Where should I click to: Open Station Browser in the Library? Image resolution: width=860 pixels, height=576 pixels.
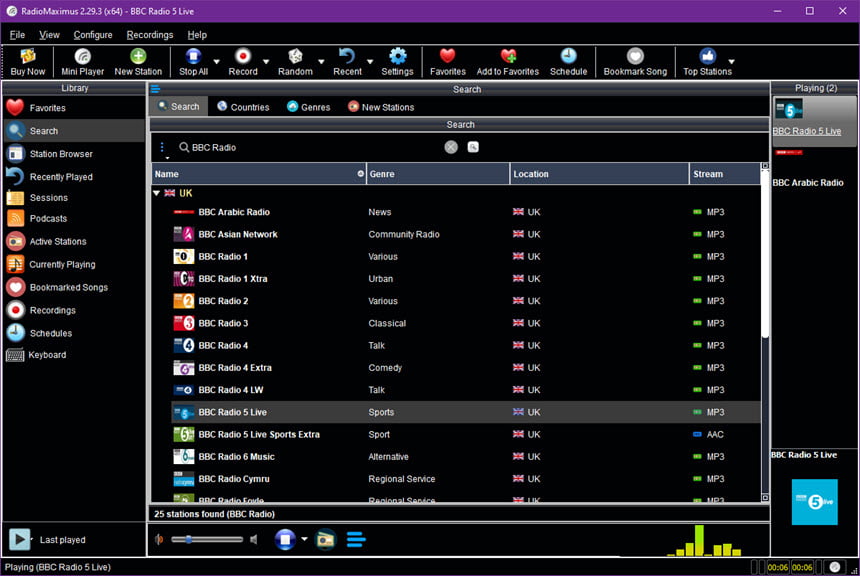74,154
